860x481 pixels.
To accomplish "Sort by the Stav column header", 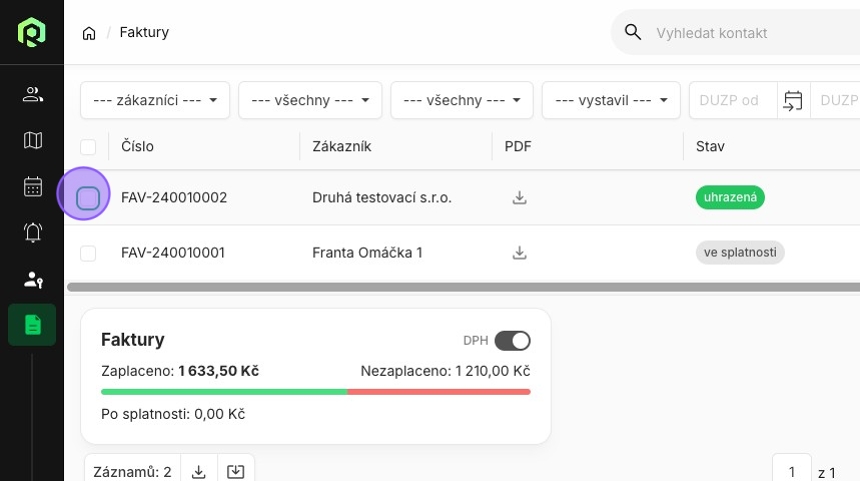I will click(x=710, y=147).
